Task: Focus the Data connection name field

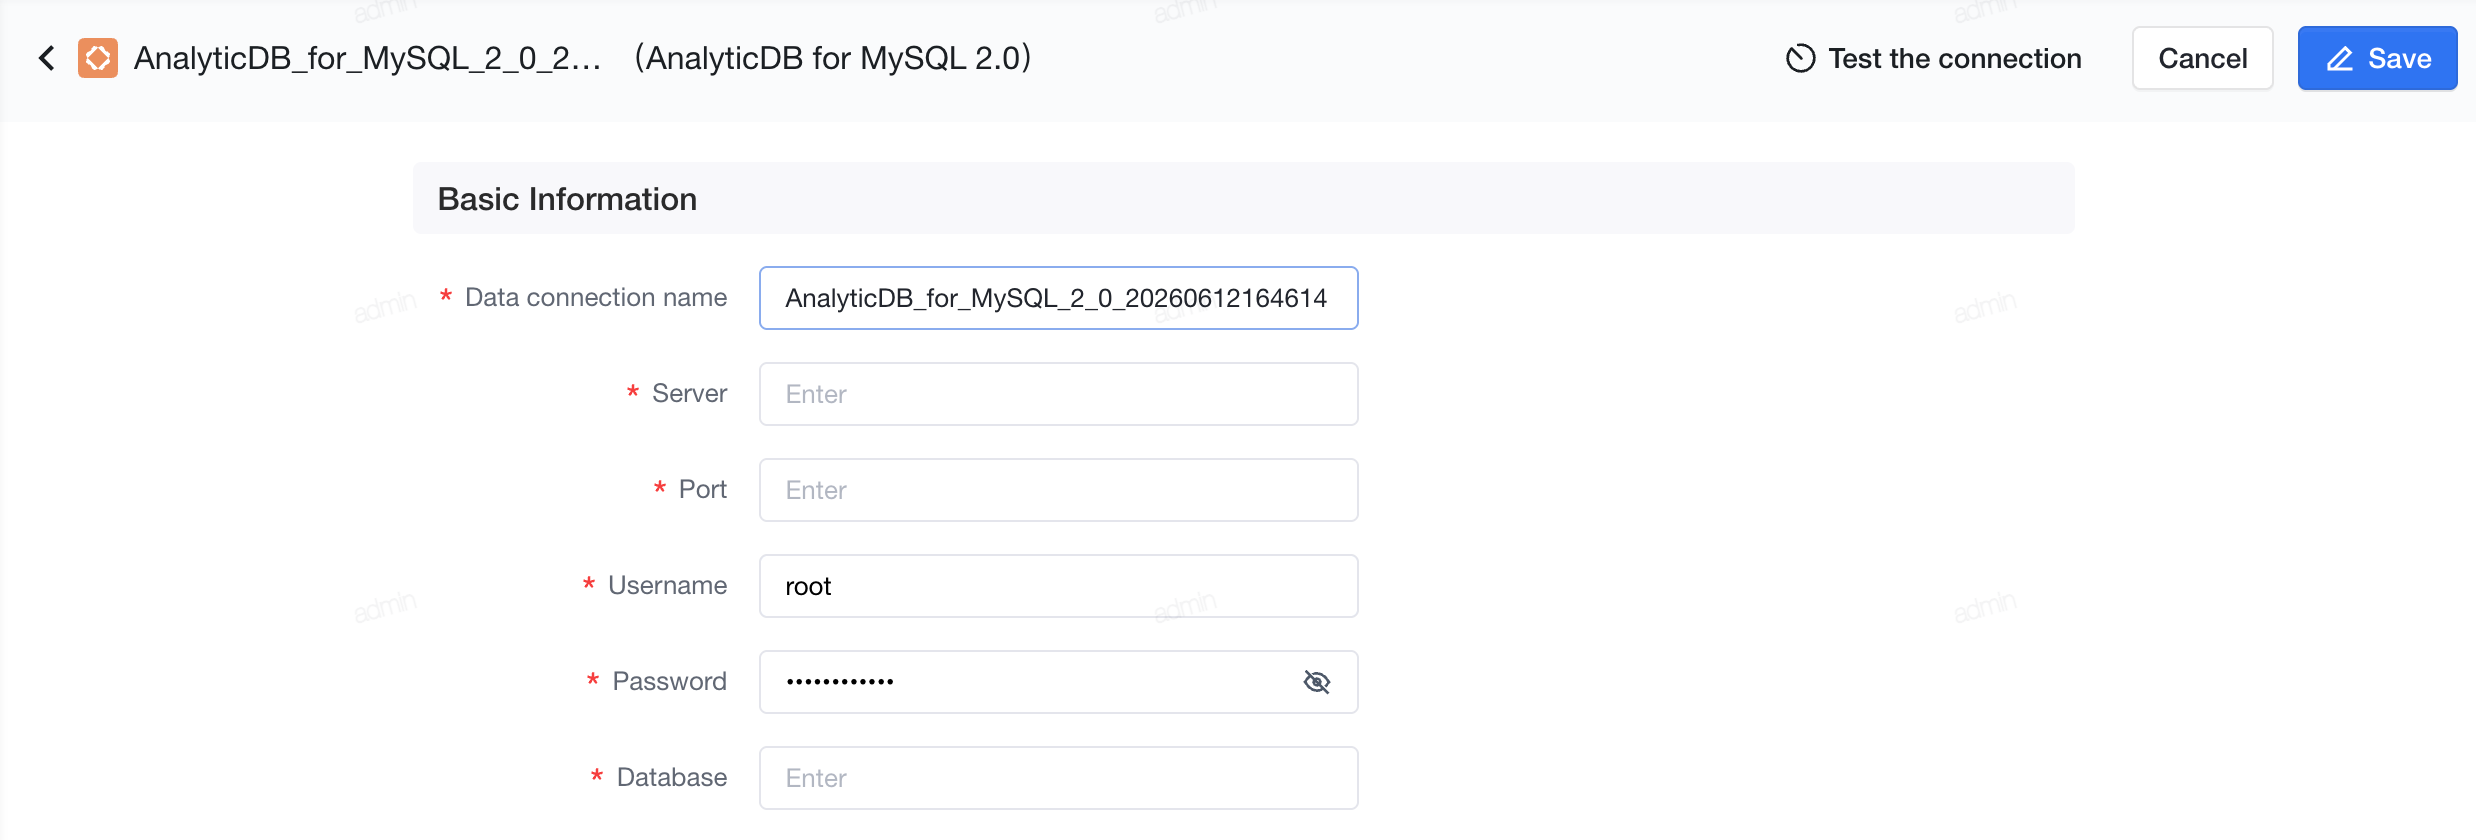Action: tap(1058, 298)
